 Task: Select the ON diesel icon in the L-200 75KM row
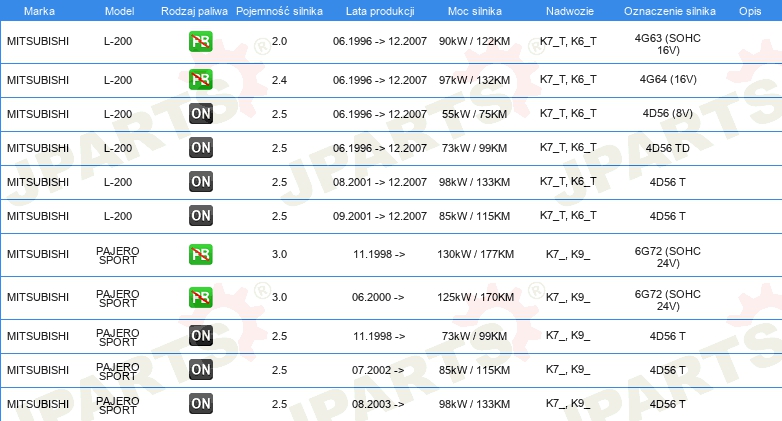click(x=201, y=114)
